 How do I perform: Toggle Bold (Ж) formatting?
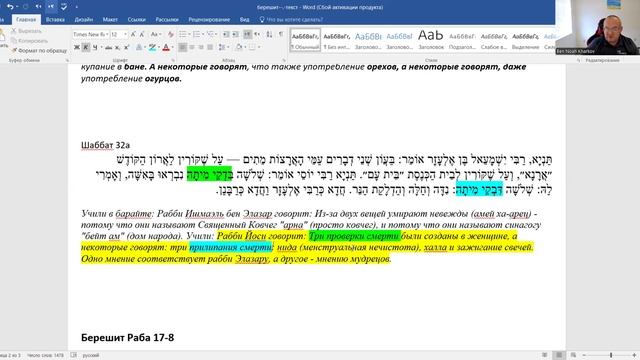[77, 47]
